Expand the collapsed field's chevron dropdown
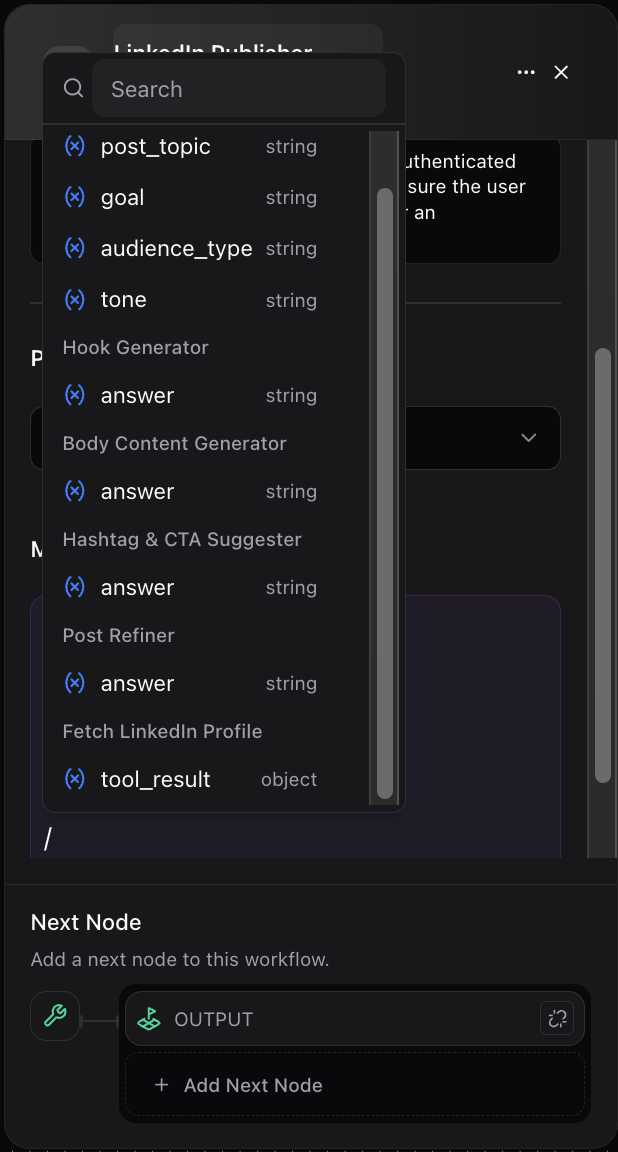 tap(528, 437)
